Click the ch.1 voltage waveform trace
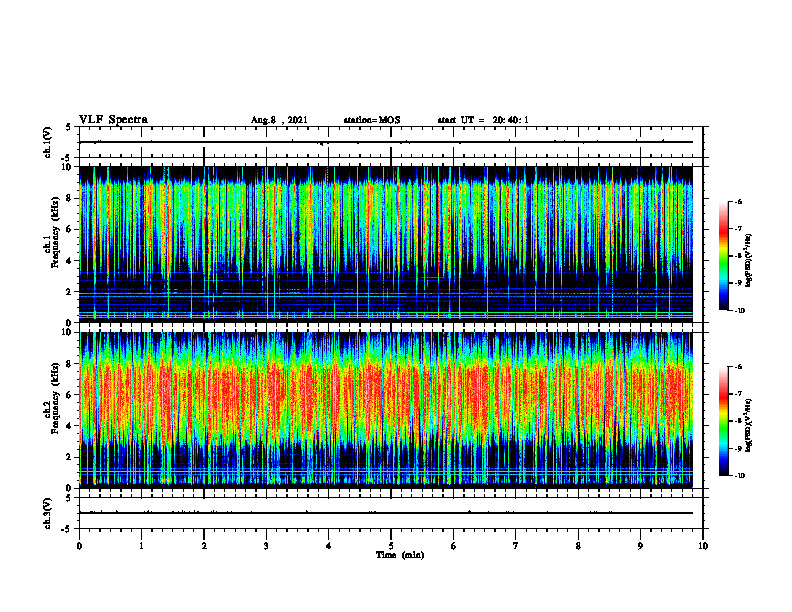Viewport: 792px width, 612px height. click(386, 142)
